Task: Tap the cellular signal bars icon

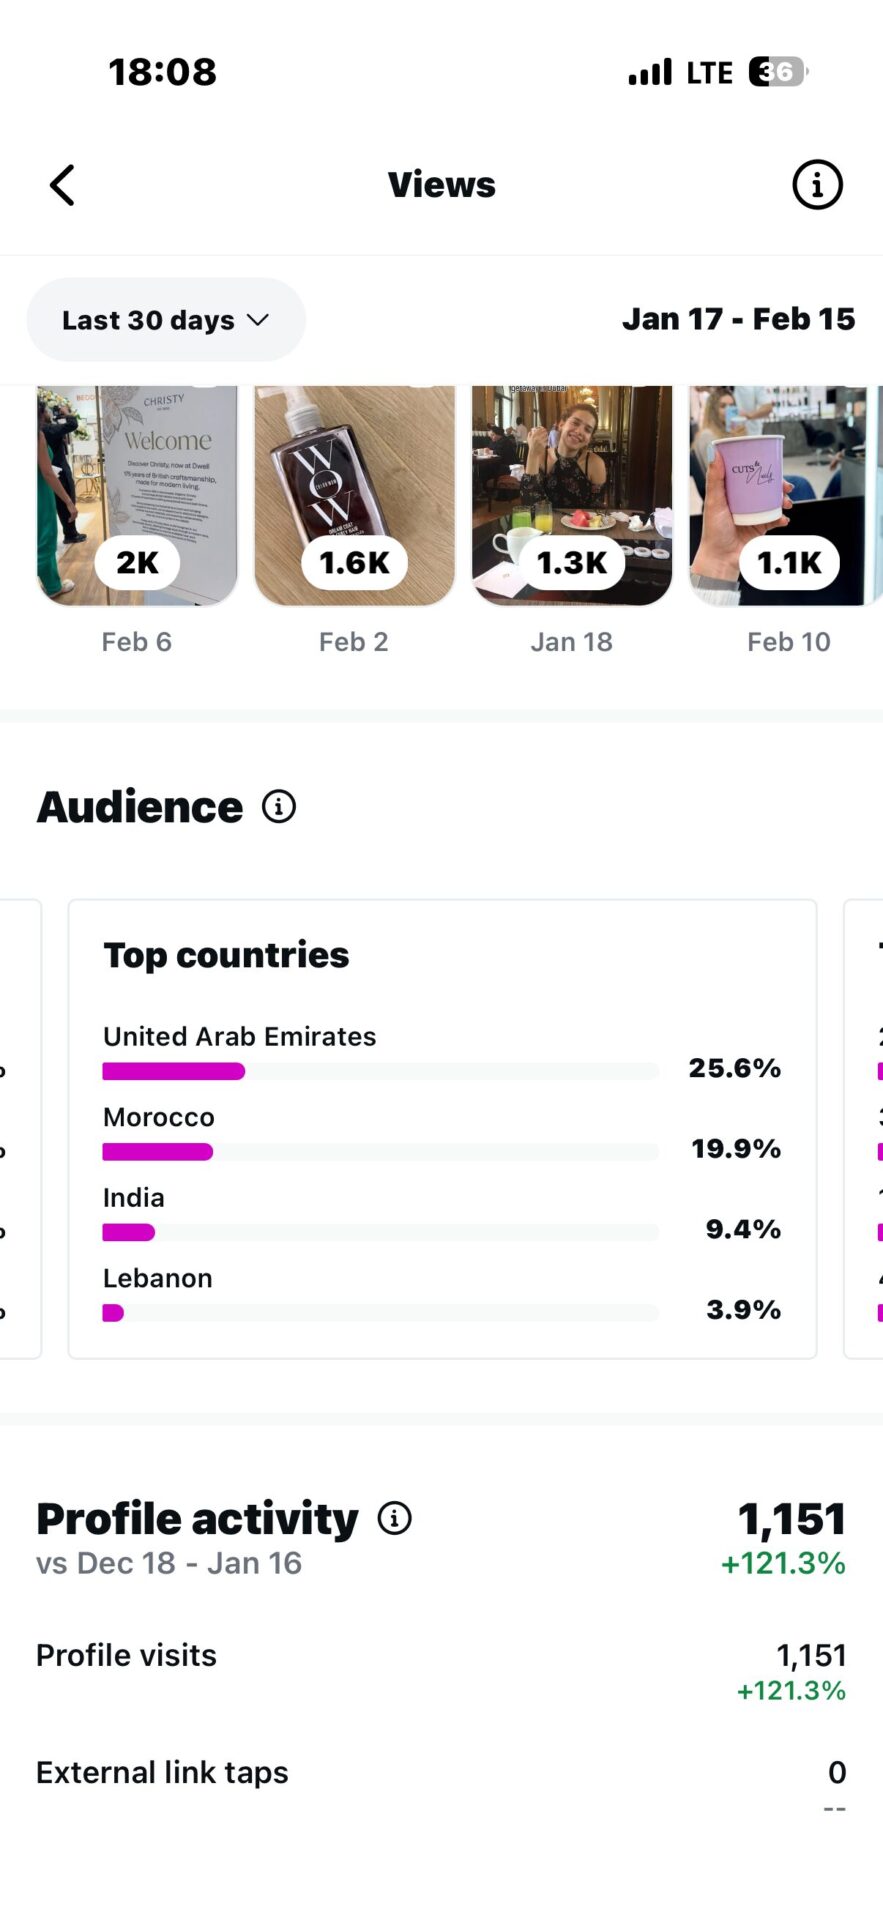Action: (650, 72)
